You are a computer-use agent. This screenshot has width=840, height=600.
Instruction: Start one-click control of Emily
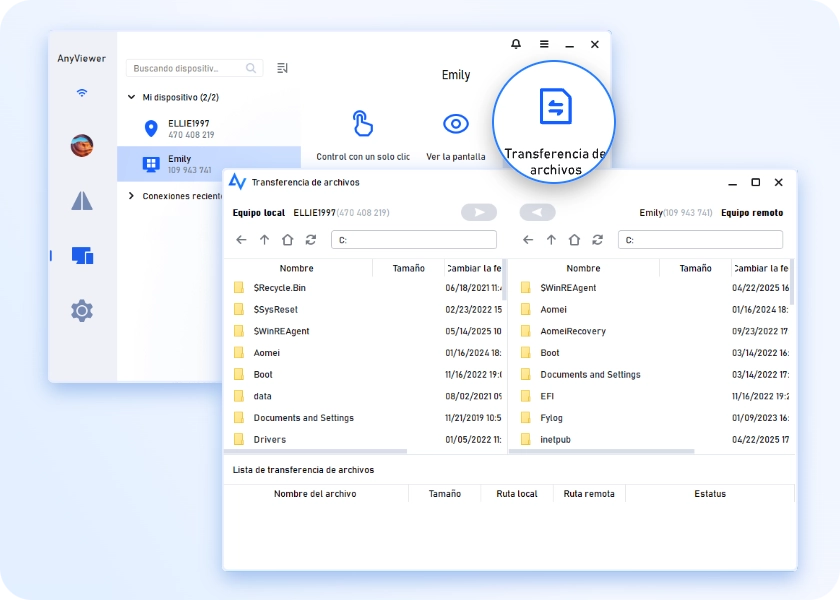[x=362, y=124]
